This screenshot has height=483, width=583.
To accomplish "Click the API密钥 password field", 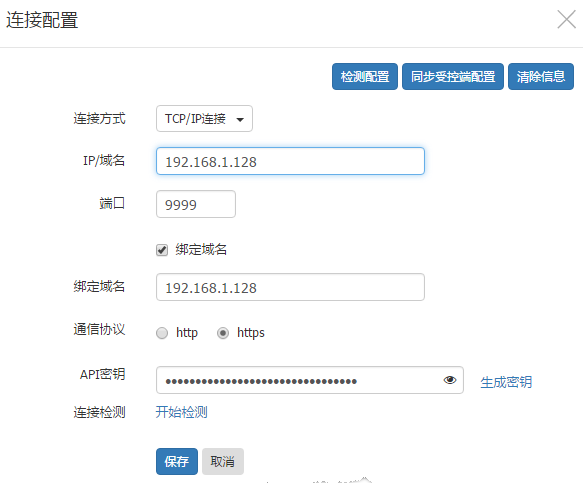I will pyautogui.click(x=310, y=380).
